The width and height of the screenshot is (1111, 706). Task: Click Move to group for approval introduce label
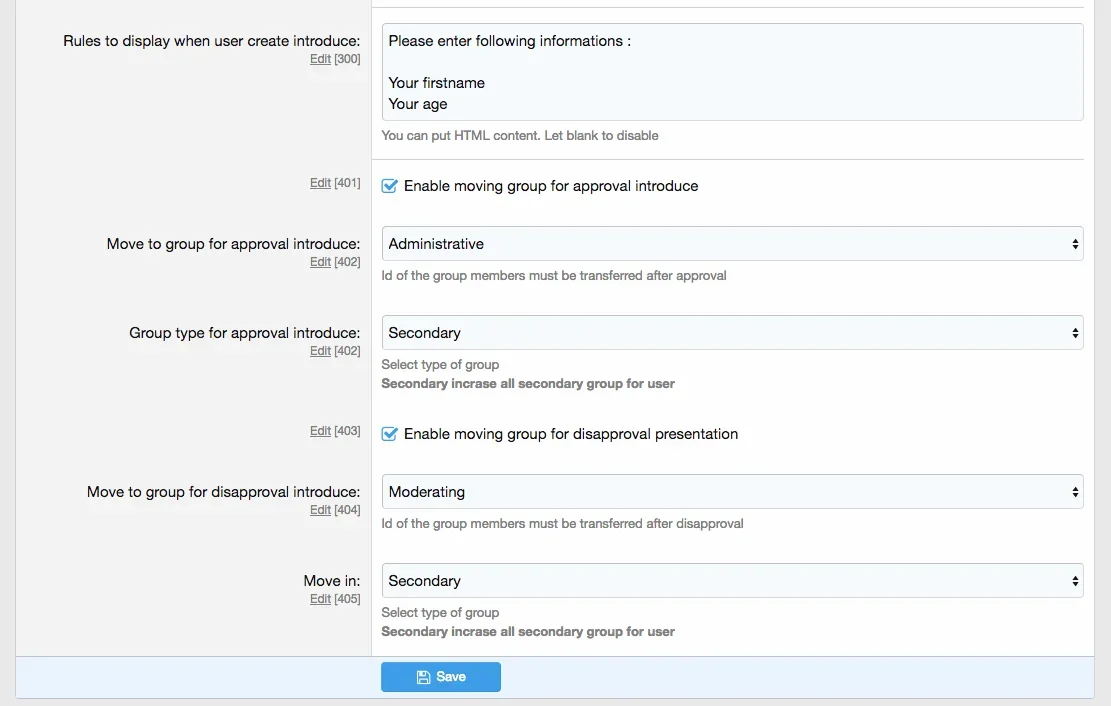[x=233, y=244]
